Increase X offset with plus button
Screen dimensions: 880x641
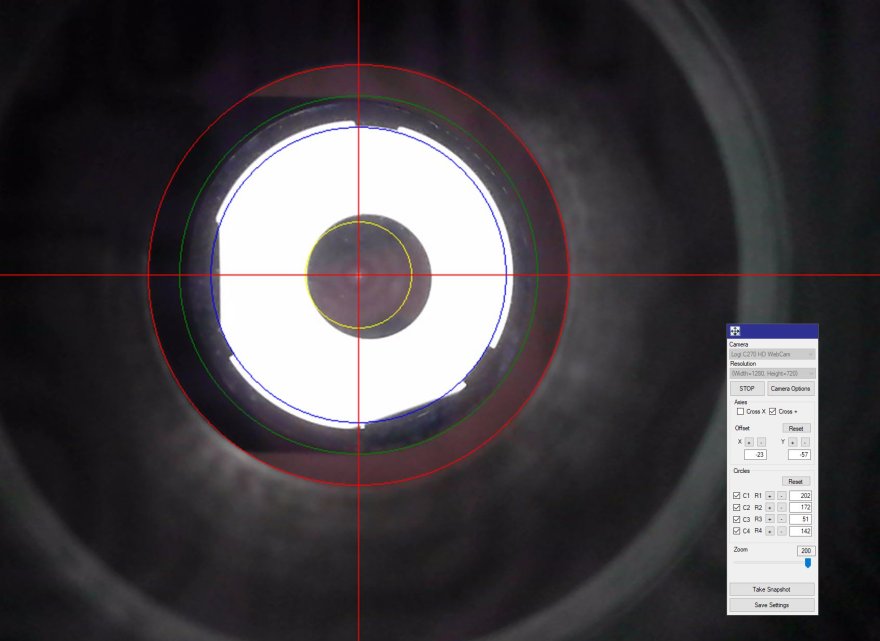[750, 441]
